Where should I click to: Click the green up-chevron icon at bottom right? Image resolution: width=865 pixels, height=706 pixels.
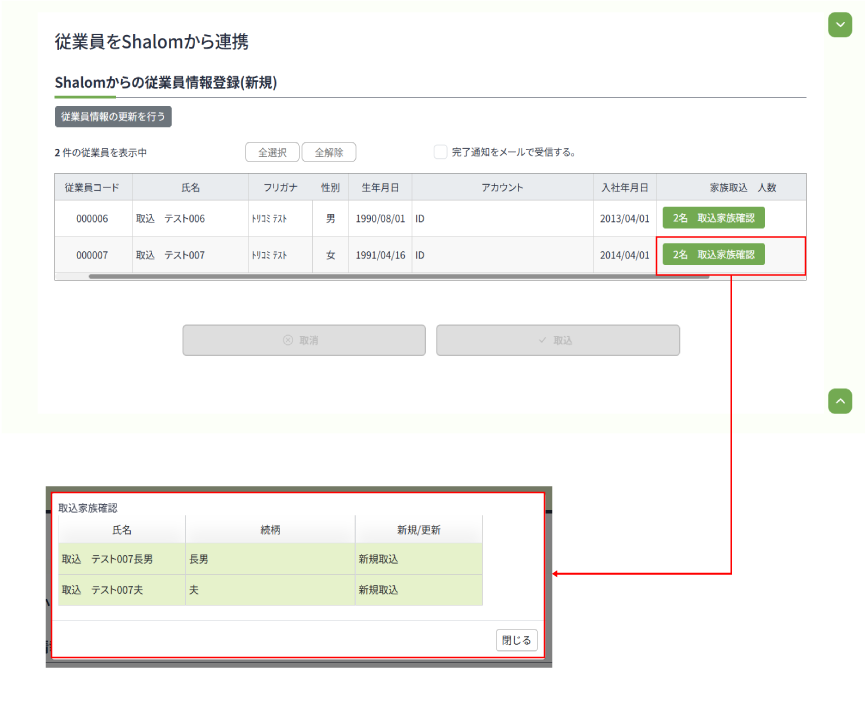840,401
